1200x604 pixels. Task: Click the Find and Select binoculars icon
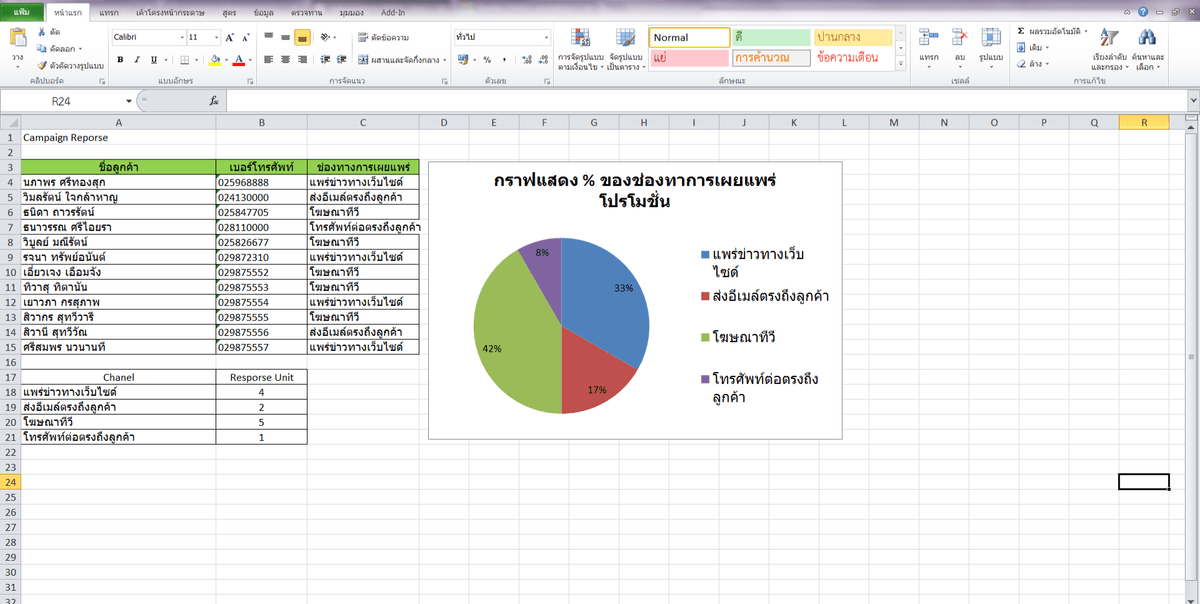[x=1147, y=39]
